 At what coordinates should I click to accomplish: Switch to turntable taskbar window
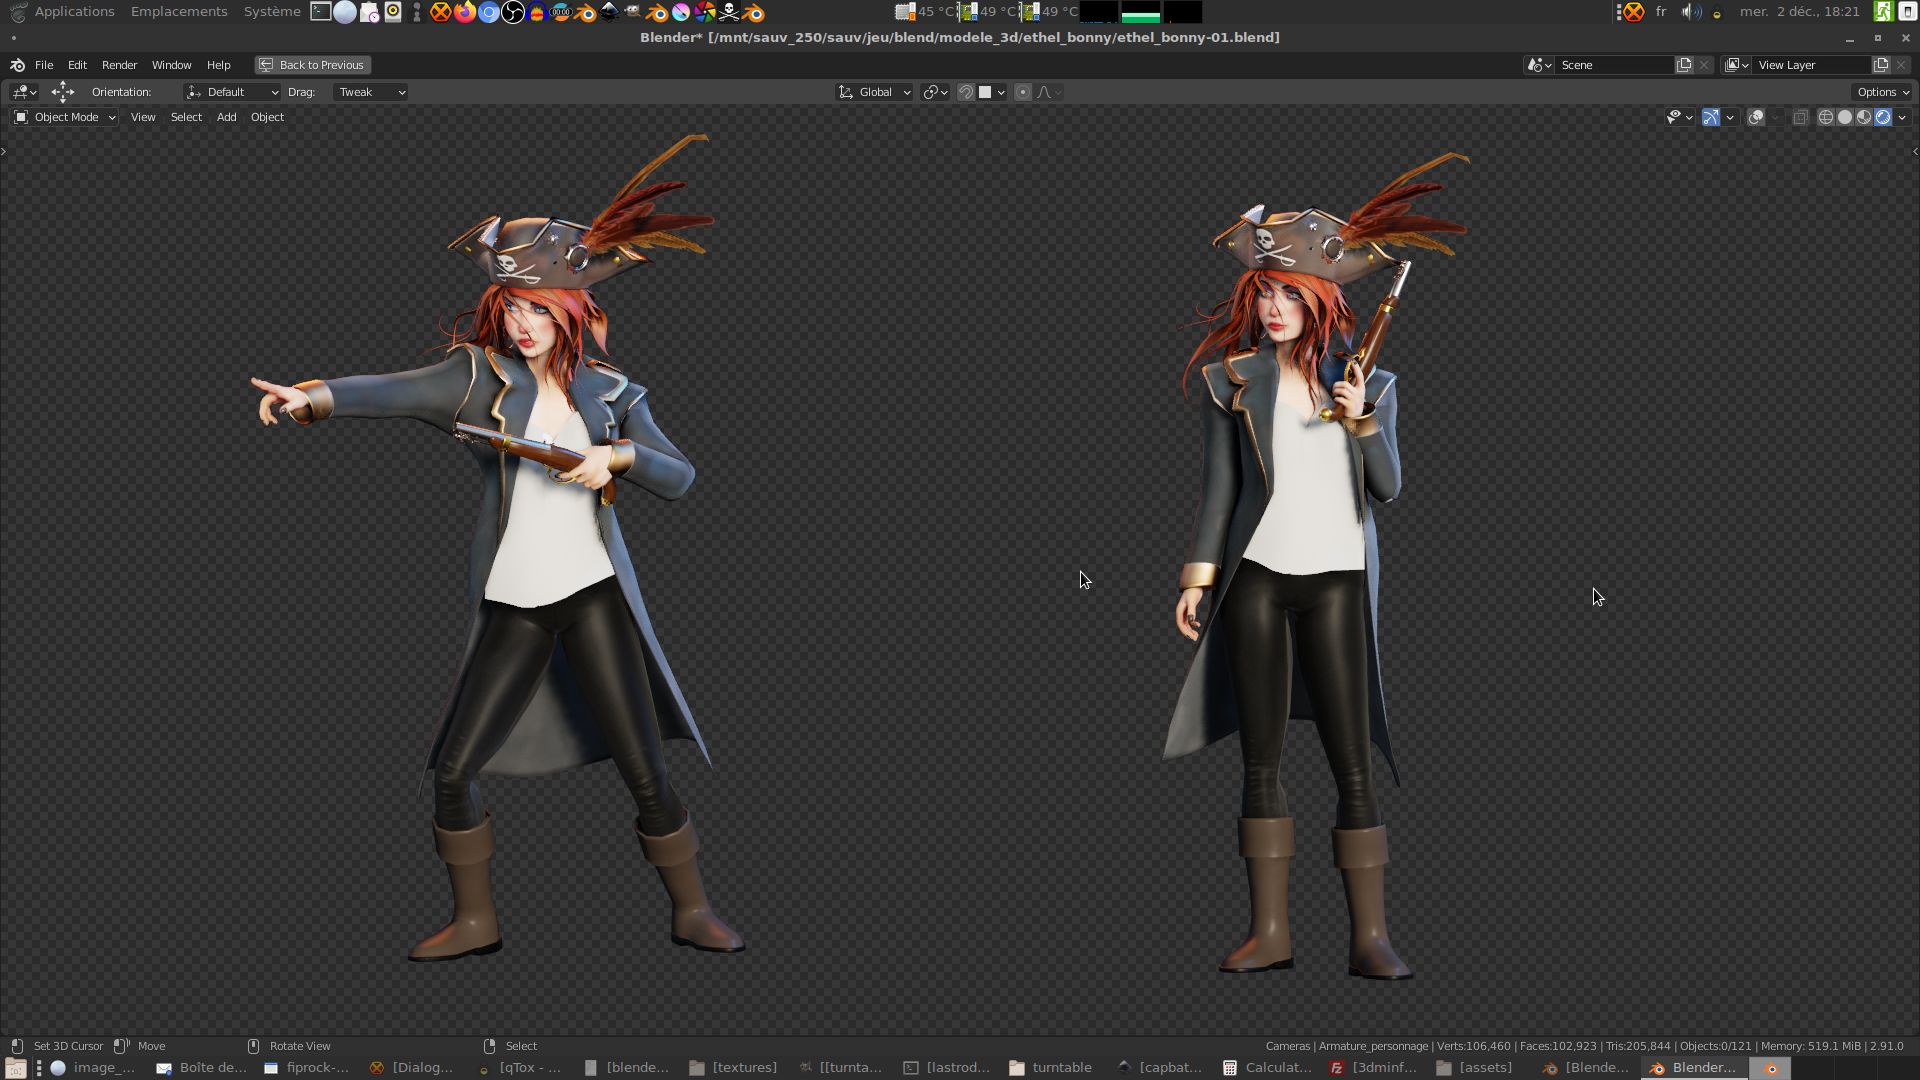click(1050, 1068)
